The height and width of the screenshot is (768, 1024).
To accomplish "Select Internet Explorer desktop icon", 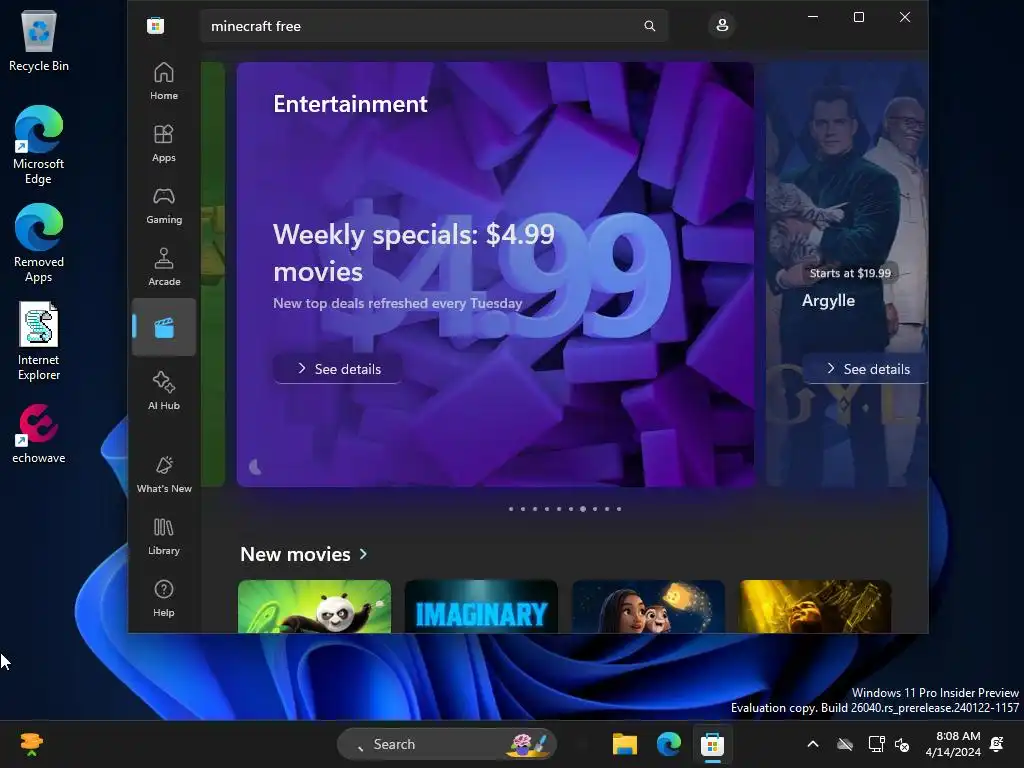I will 39,341.
